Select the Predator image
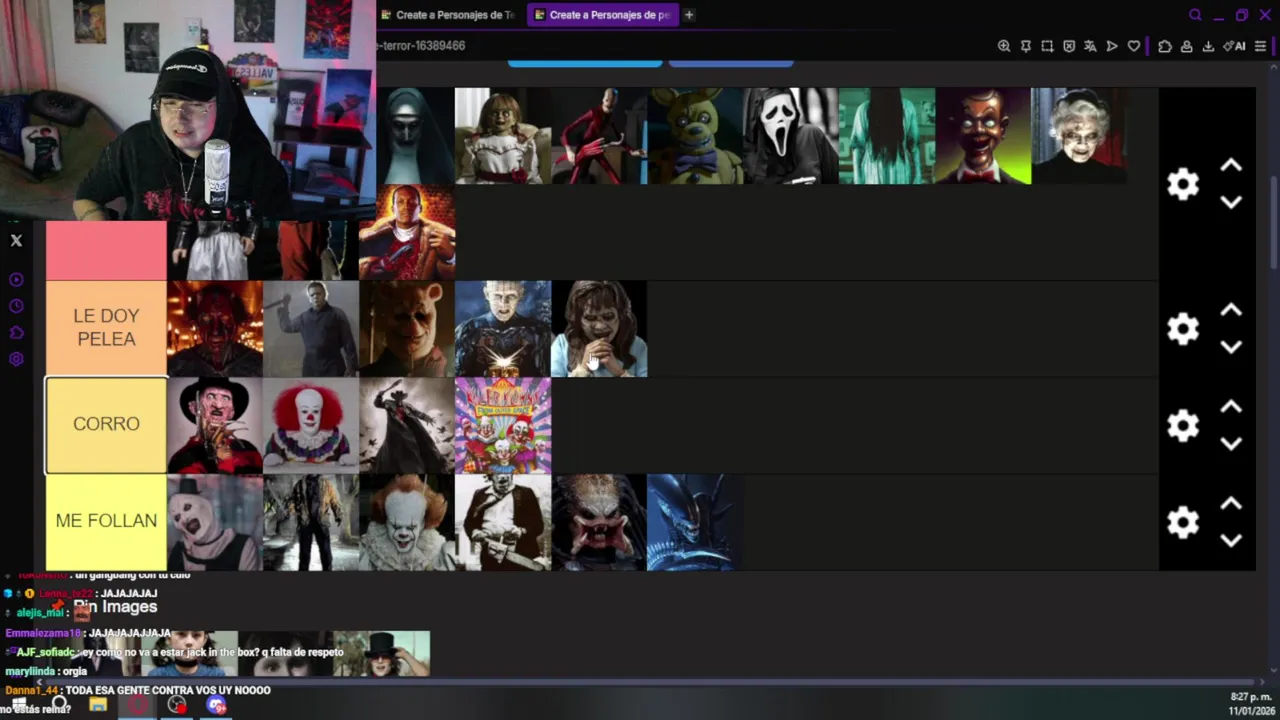Screen dimensions: 1280x720 pyautogui.click(x=599, y=522)
